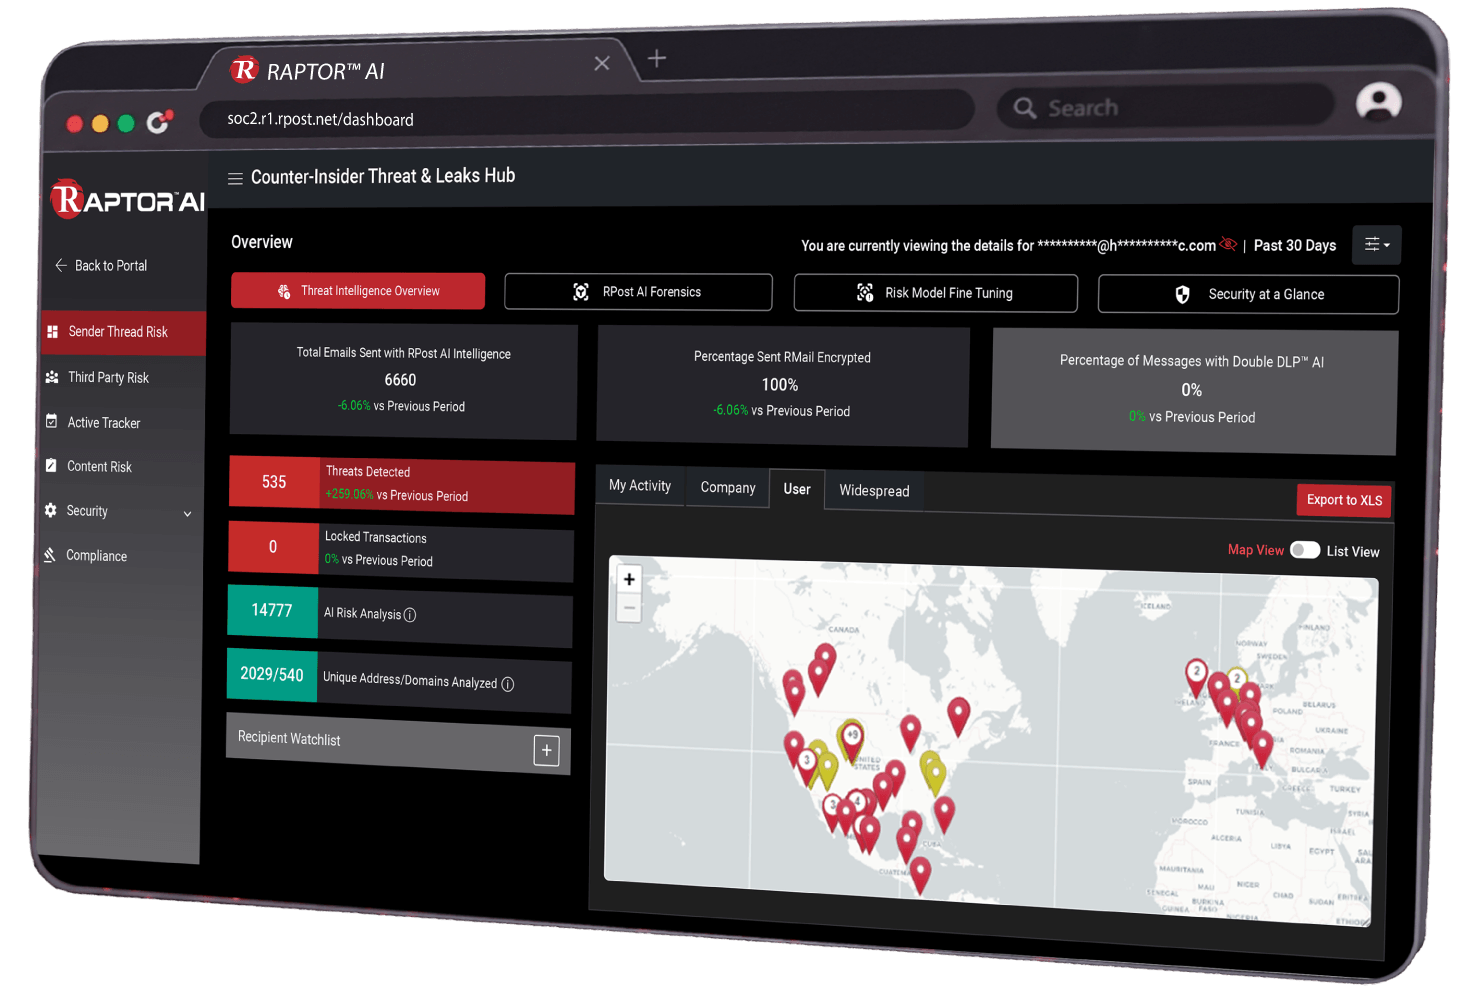Select the Threat Intelligence Overview button
Image resolution: width=1479 pixels, height=993 pixels.
click(358, 291)
